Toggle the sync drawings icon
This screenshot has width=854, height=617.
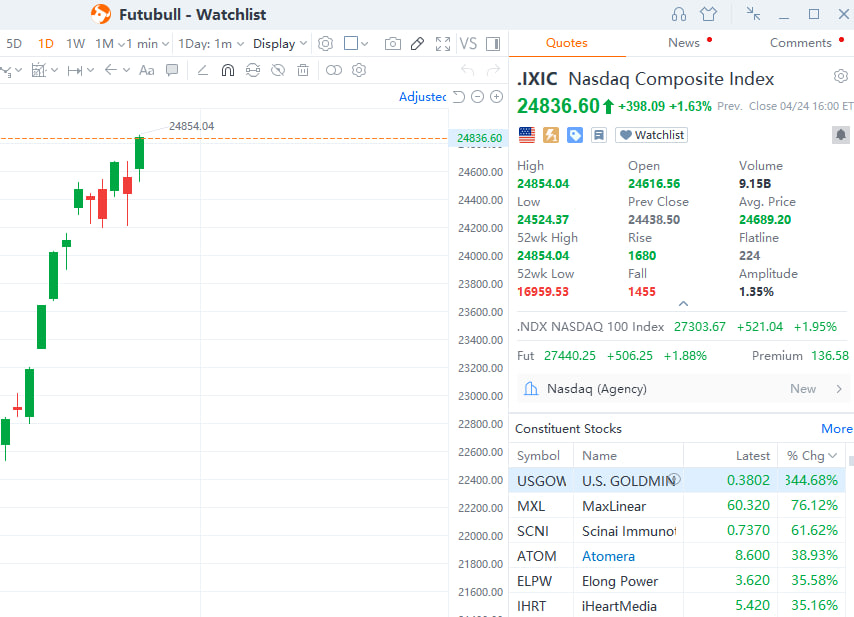253,70
